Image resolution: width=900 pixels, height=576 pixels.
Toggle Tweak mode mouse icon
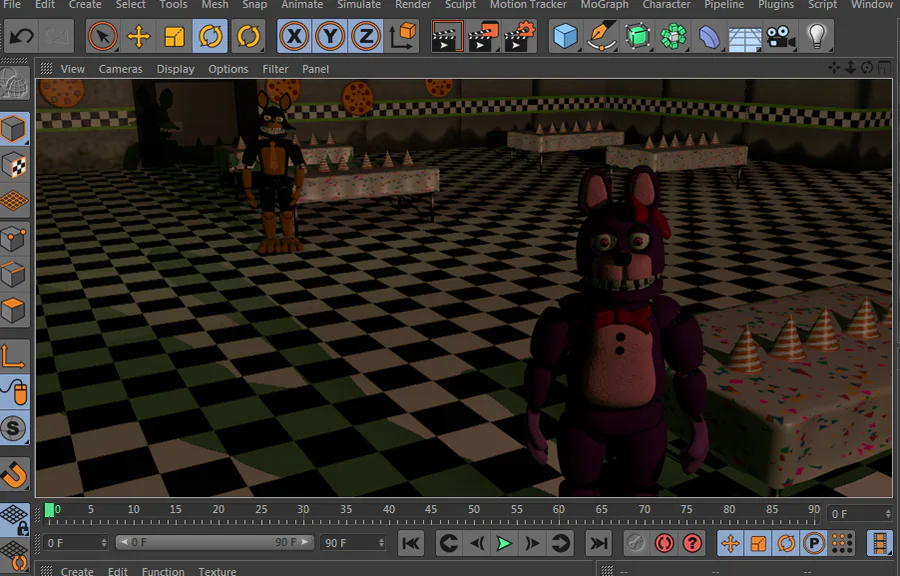tap(14, 392)
